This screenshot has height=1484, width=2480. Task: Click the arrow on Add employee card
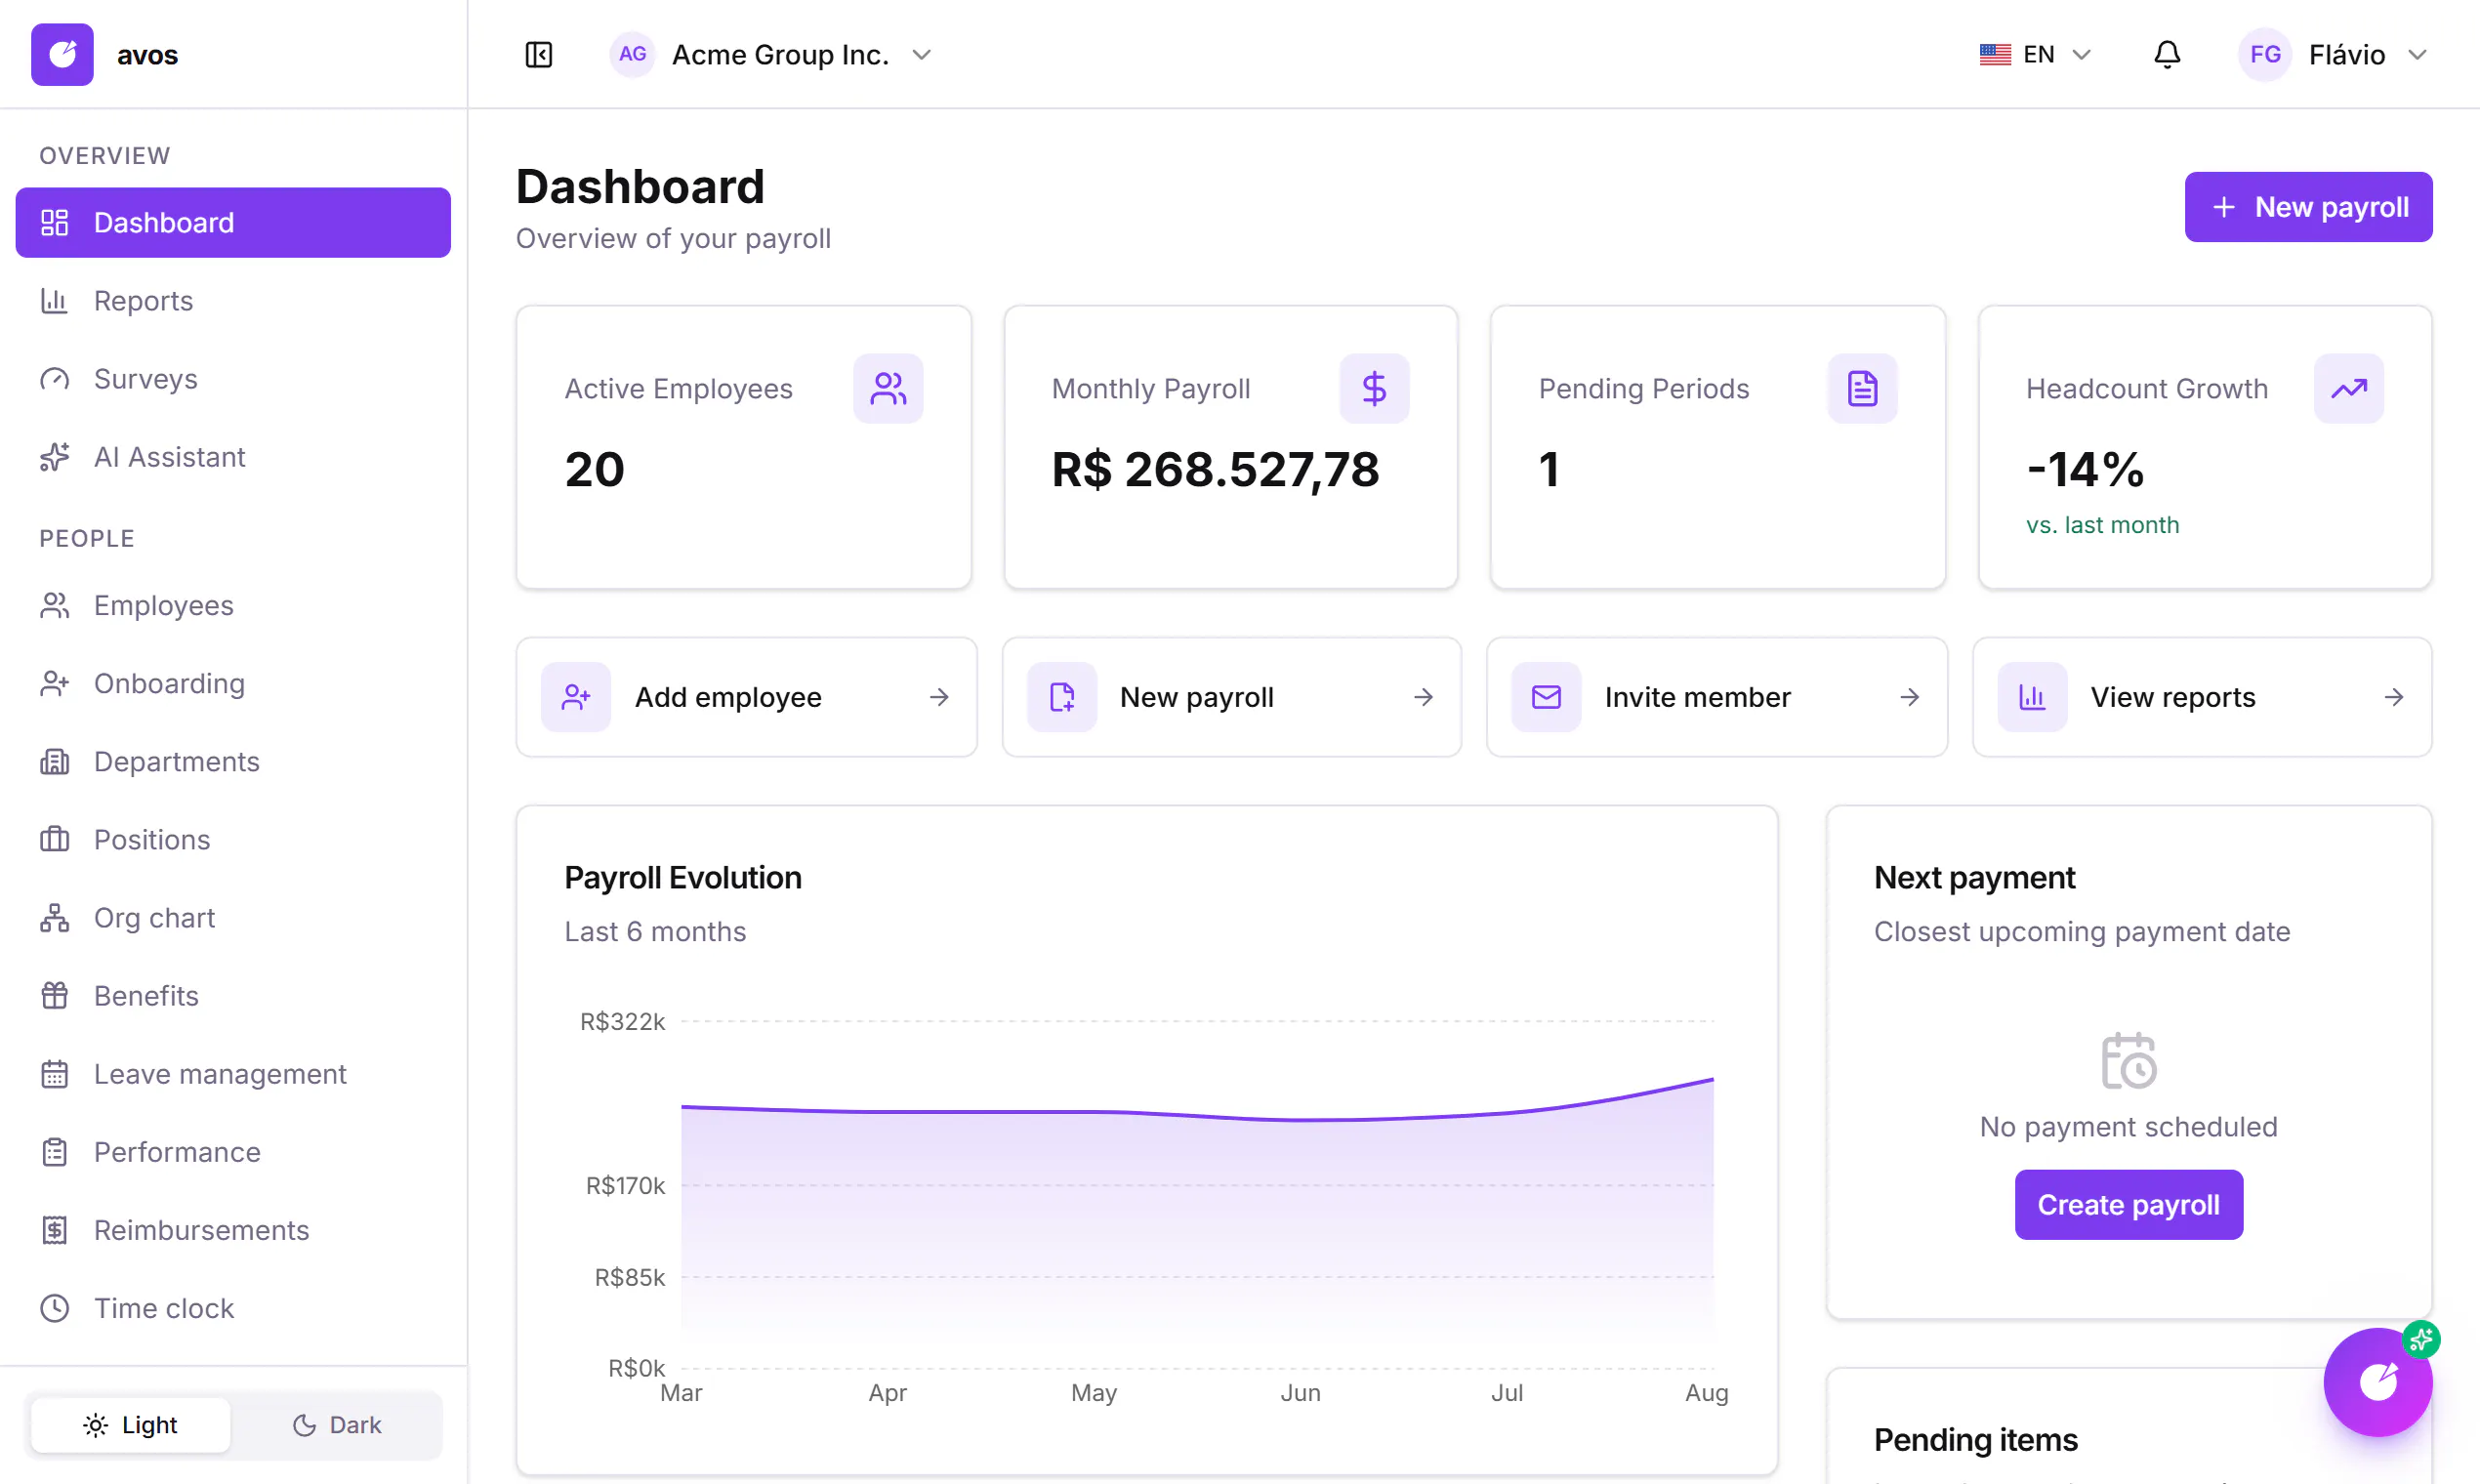tap(939, 697)
